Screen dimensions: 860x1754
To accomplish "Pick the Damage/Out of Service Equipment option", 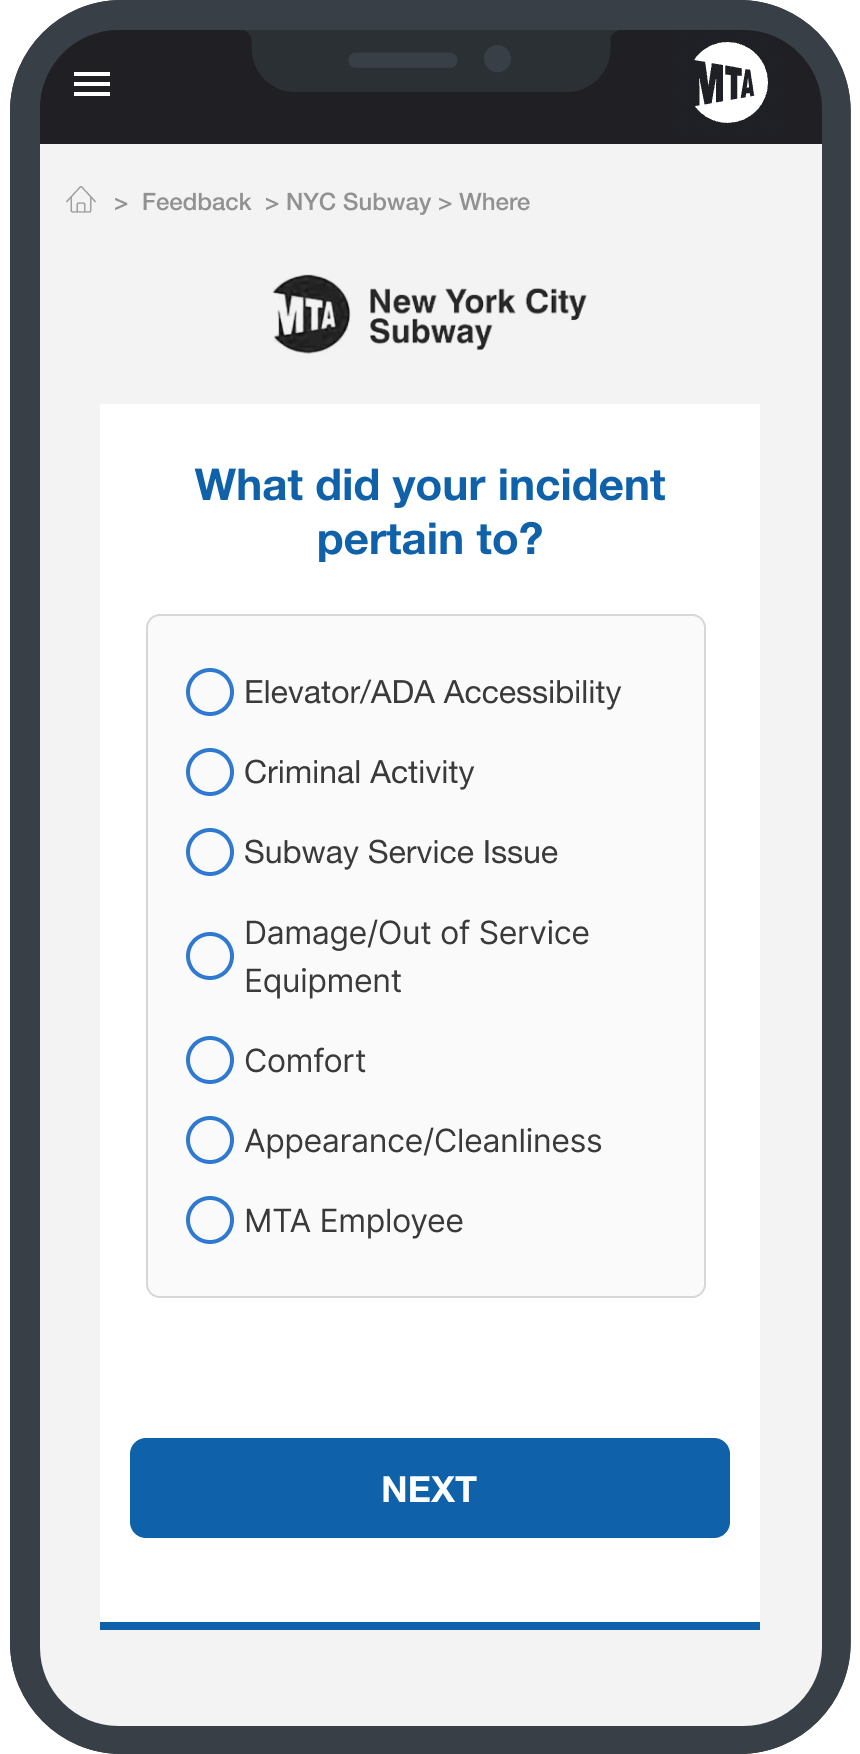I will click(210, 956).
